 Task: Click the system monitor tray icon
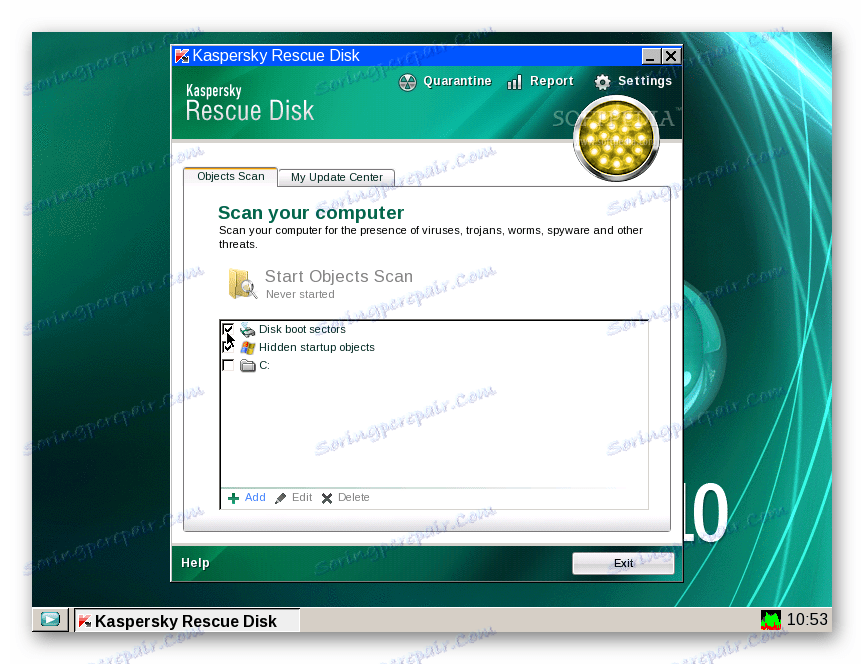771,620
